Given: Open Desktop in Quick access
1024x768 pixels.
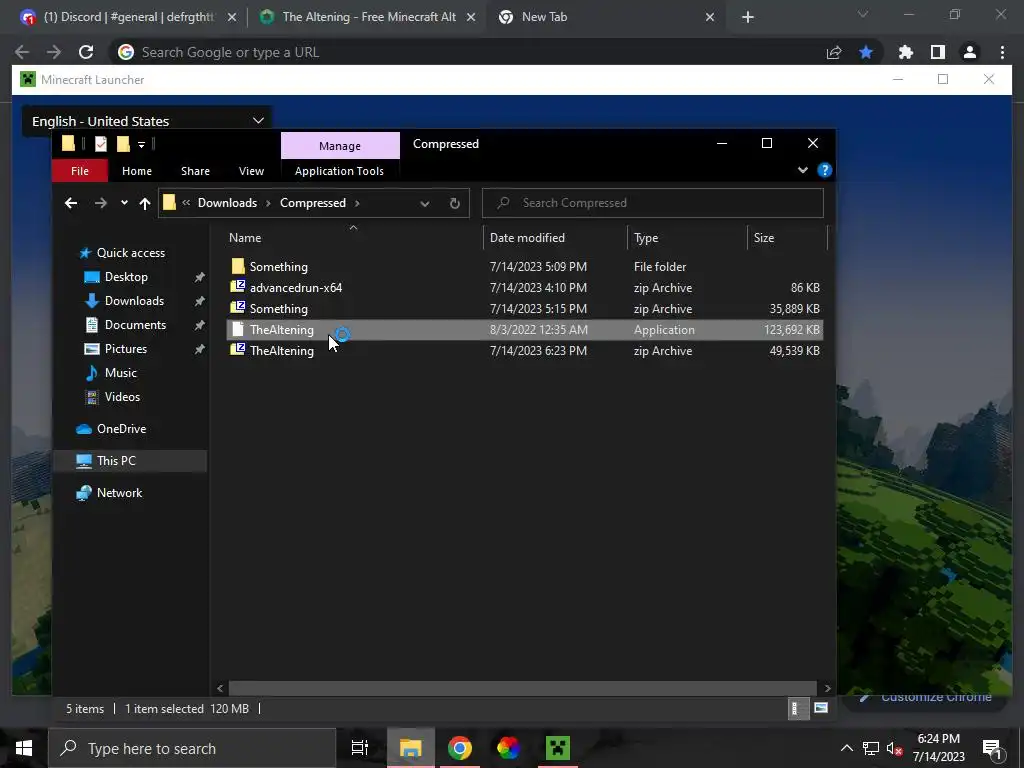Looking at the screenshot, I should click(x=126, y=277).
